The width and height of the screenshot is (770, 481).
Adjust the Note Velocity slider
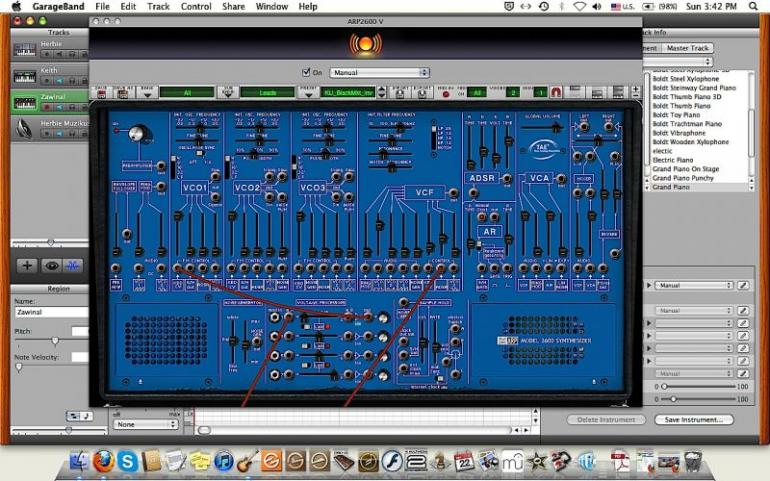(19, 367)
